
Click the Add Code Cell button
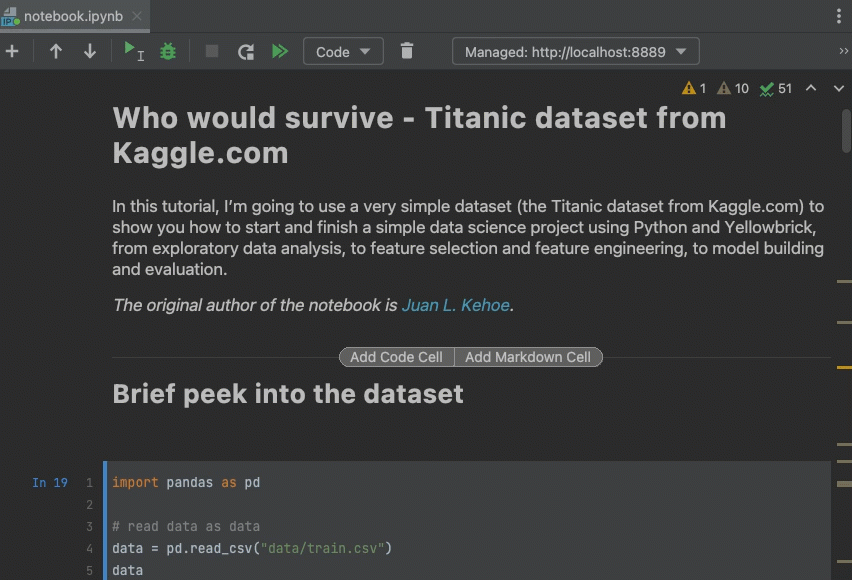pyautogui.click(x=396, y=357)
